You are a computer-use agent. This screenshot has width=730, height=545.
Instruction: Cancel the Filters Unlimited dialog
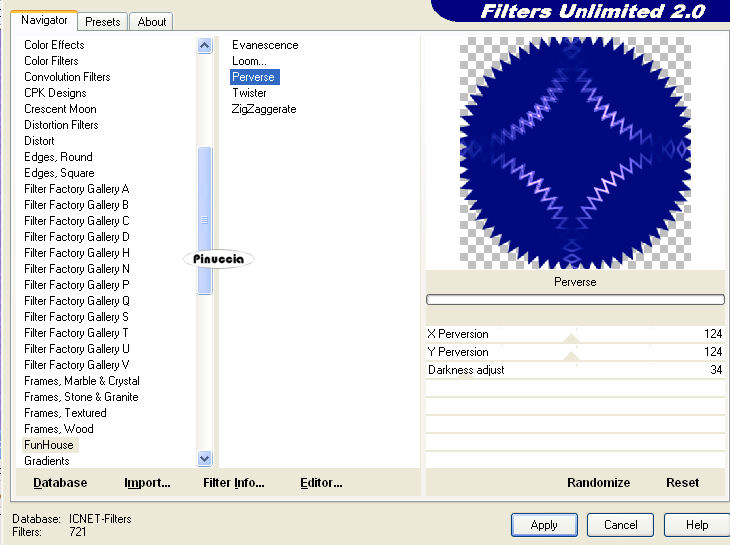(x=620, y=525)
